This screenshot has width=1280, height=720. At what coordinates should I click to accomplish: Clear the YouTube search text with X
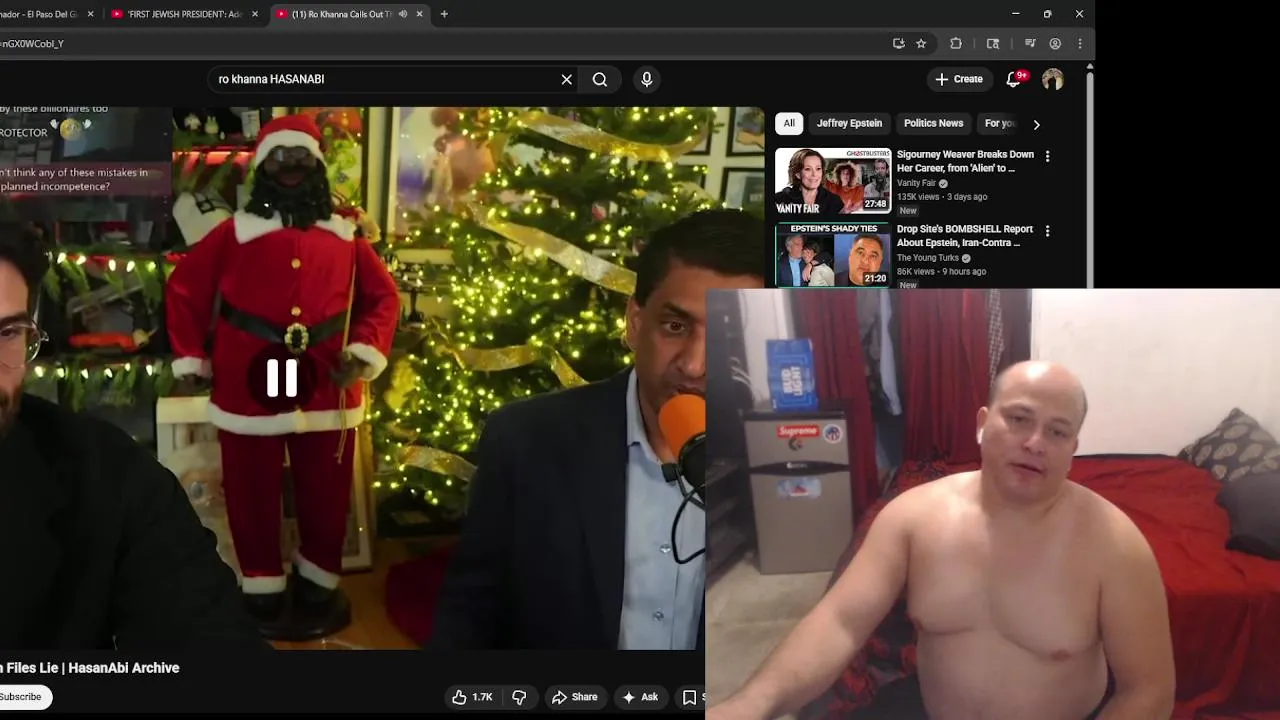(x=567, y=79)
